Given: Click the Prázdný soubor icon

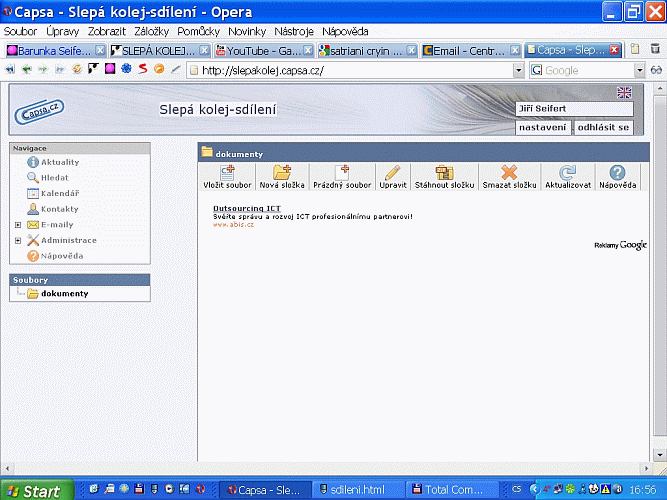Looking at the screenshot, I should click(x=342, y=174).
